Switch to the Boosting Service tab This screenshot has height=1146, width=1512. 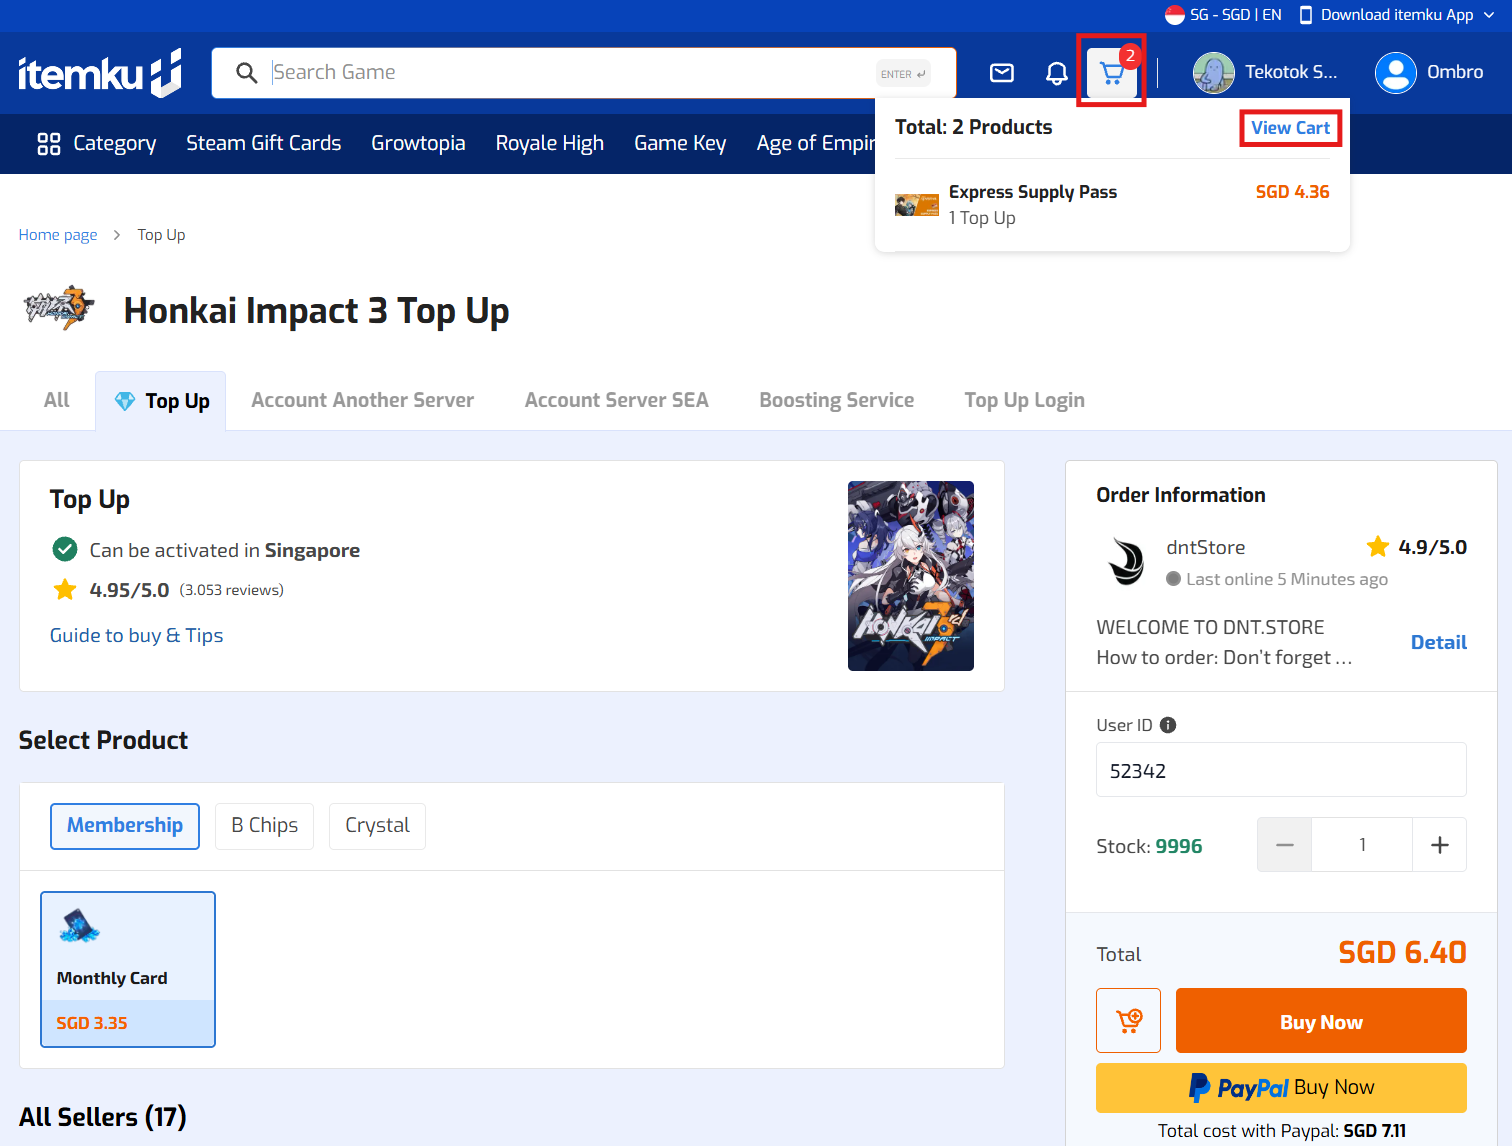pos(836,400)
